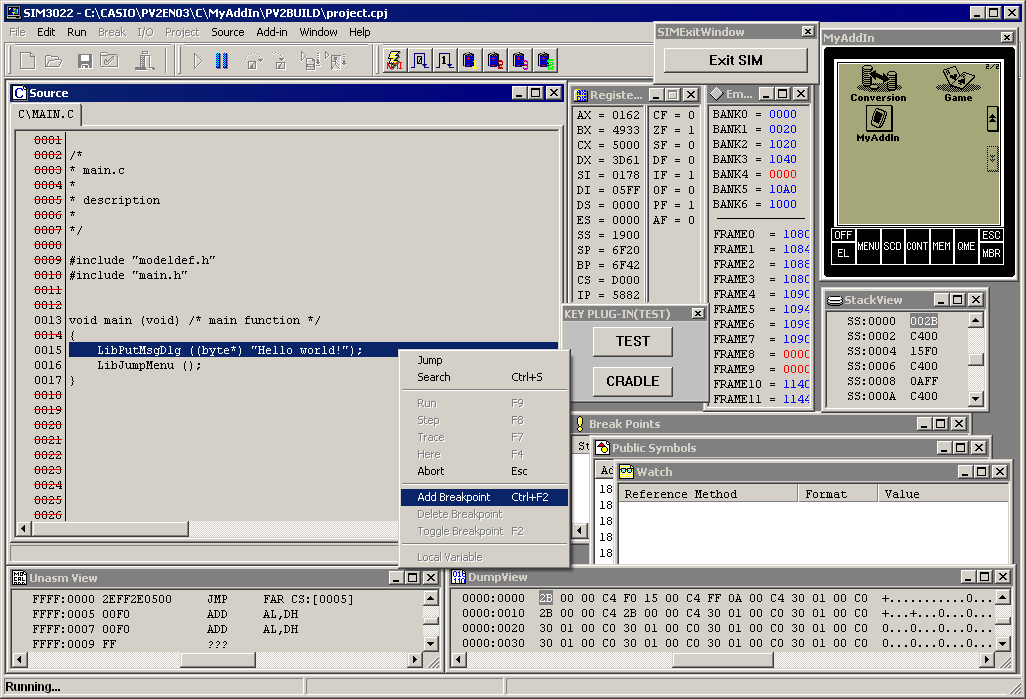Click the signal 1 waveform toolbar icon
Screen dimensions: 1026x699
pos(445,61)
